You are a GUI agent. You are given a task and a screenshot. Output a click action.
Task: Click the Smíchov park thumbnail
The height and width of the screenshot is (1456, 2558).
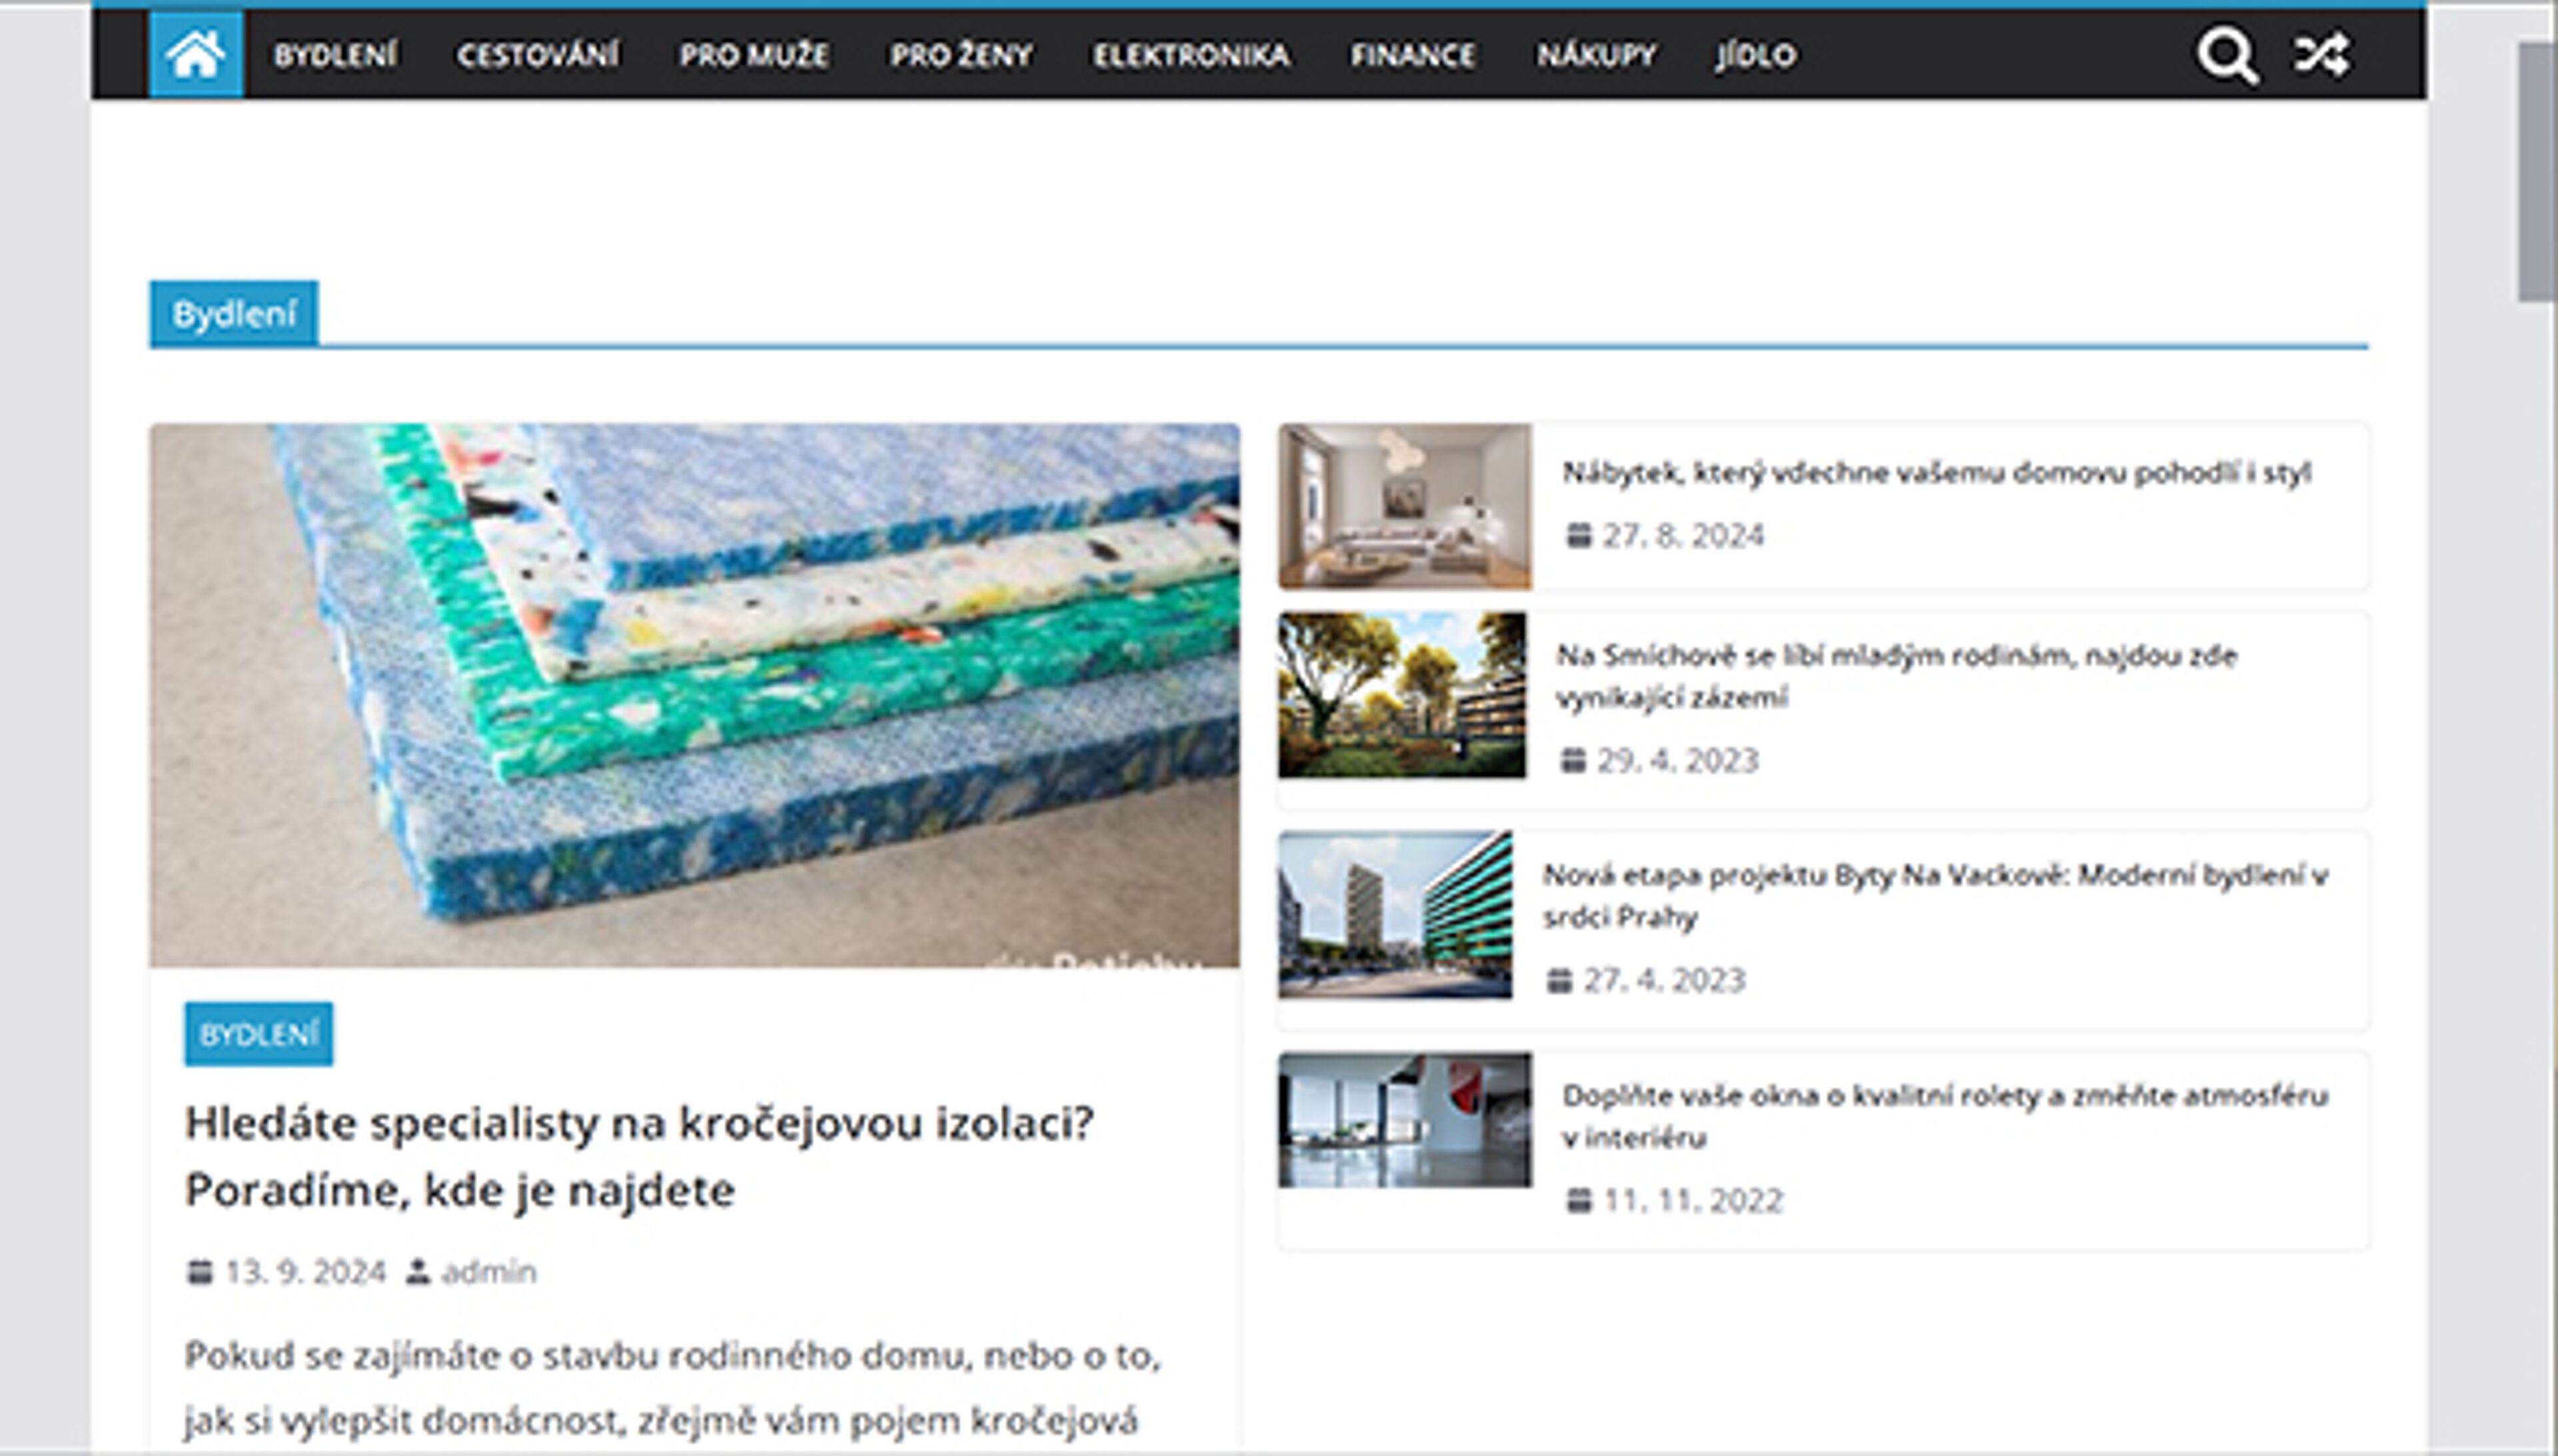(x=1402, y=695)
